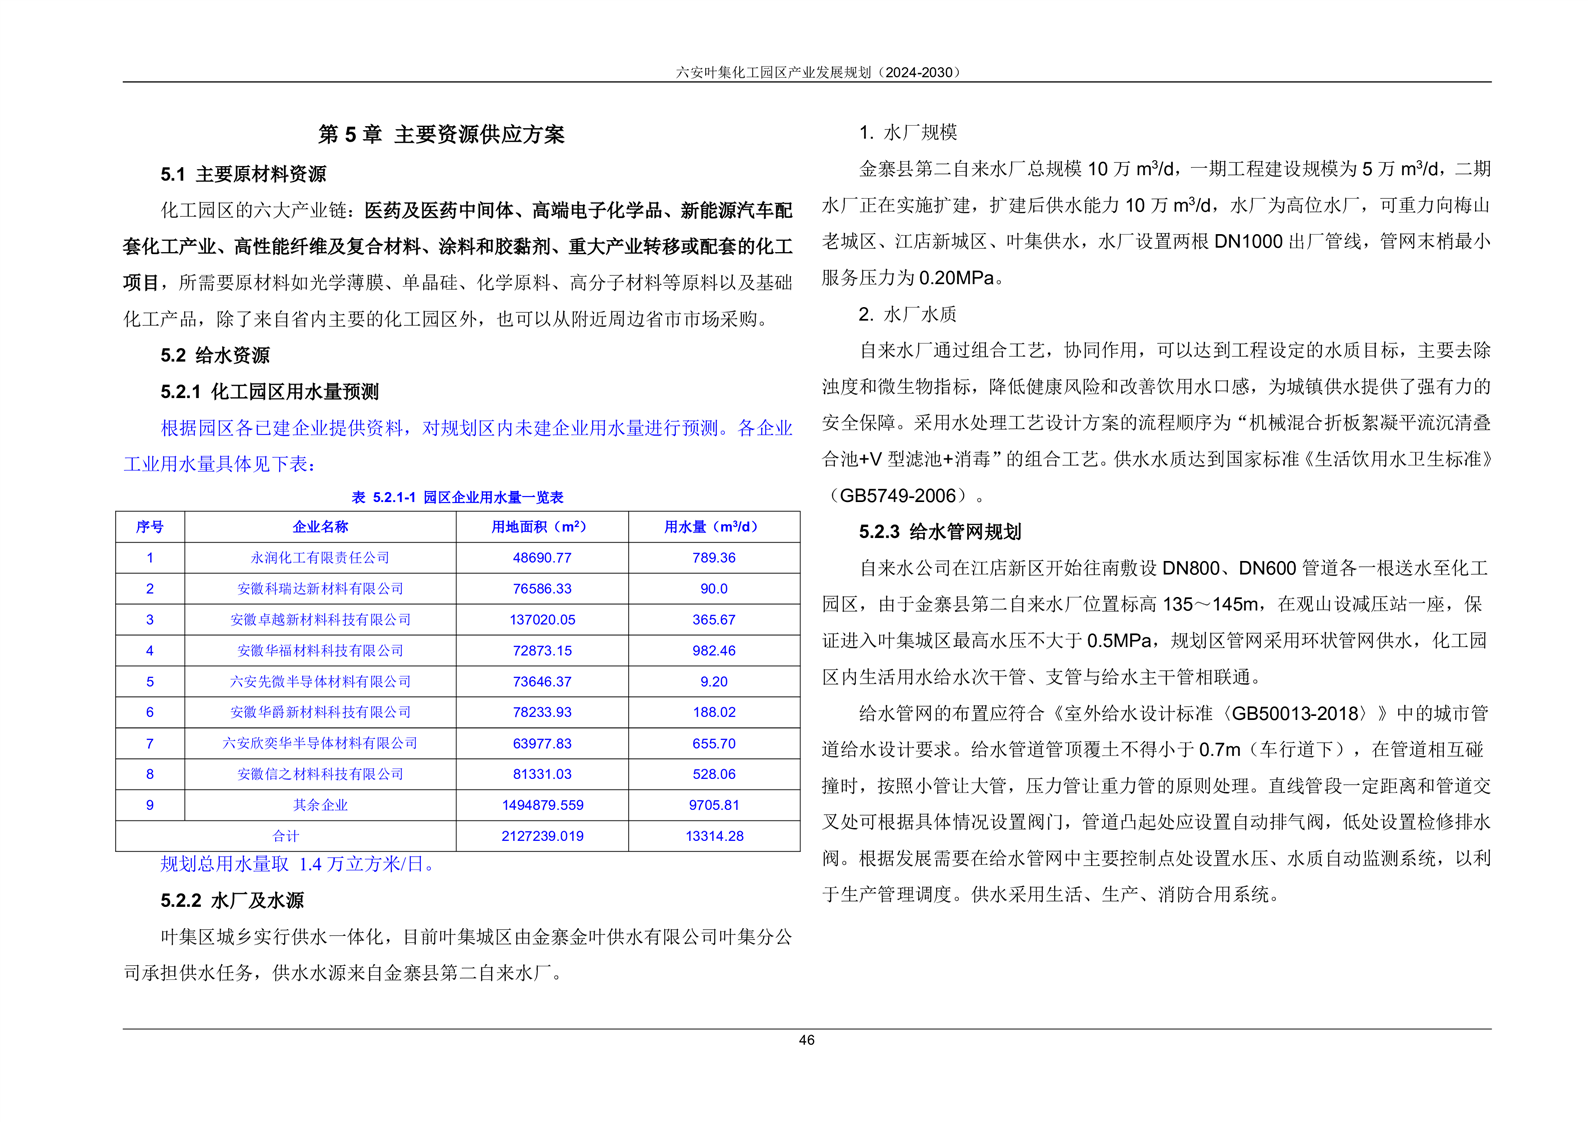The image size is (1588, 1122).
Task: Click the total water usage 13314.28
Action: [714, 836]
